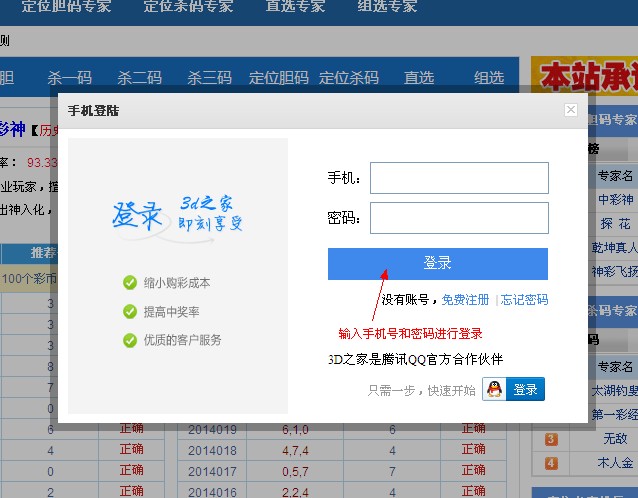Click the orange rank 4 badge

point(551,463)
